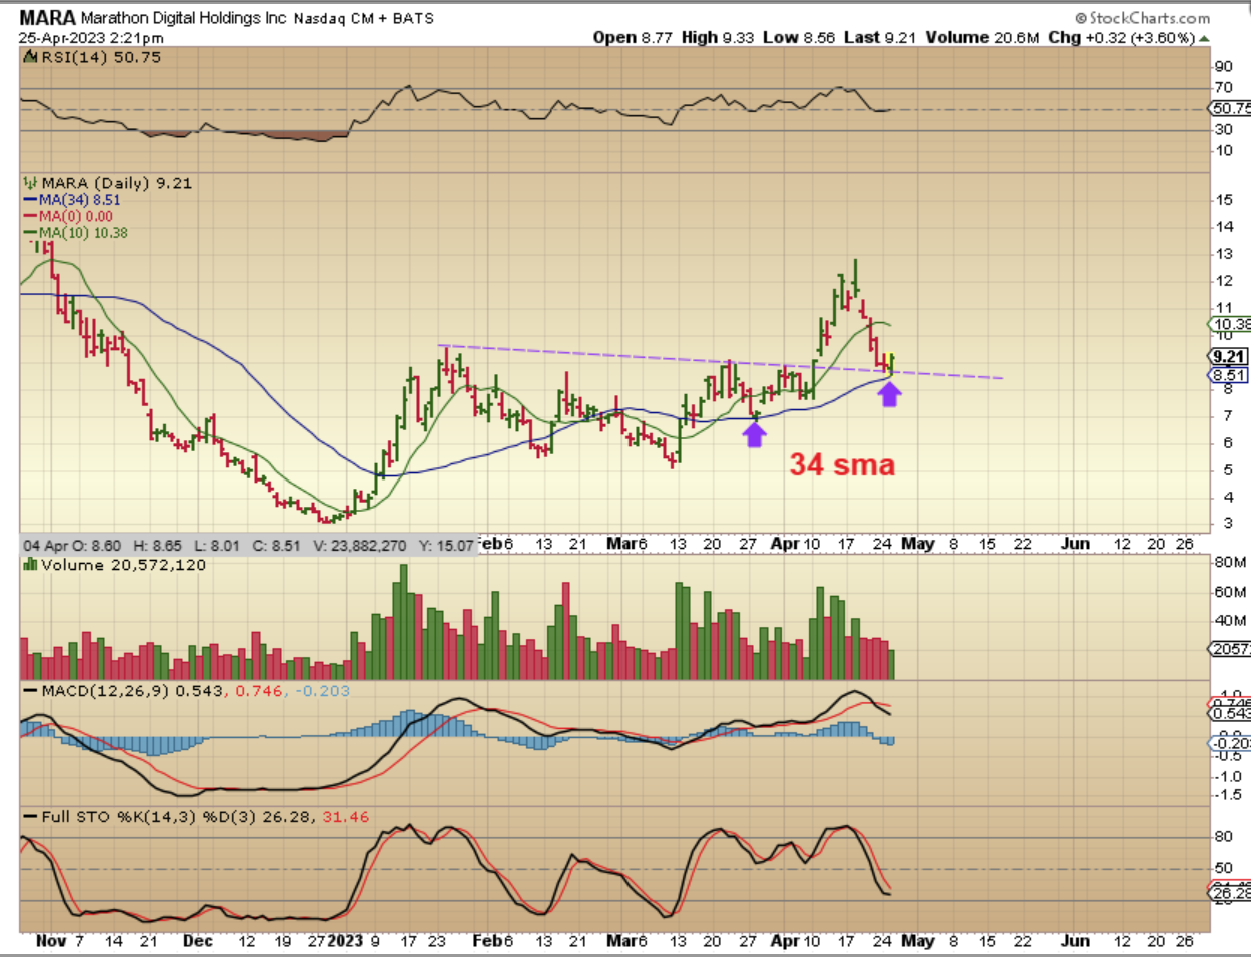Click the 90 RSI axis value

[x=1223, y=66]
